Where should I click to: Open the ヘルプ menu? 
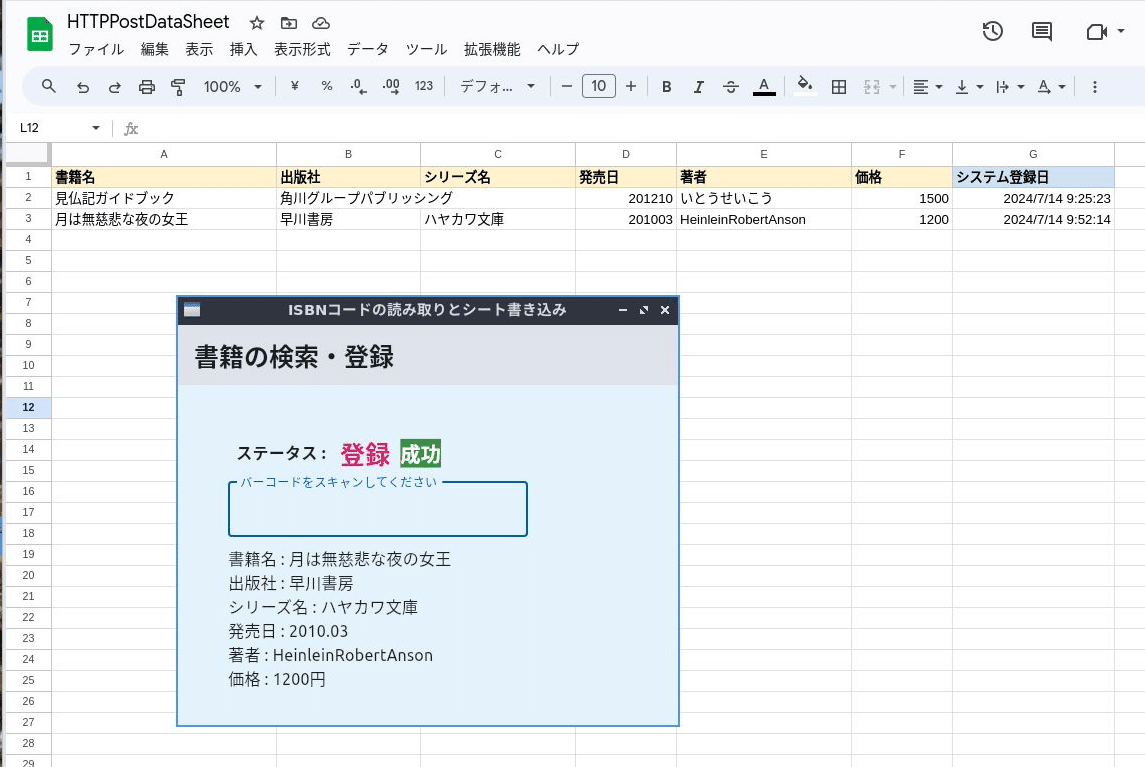point(558,49)
